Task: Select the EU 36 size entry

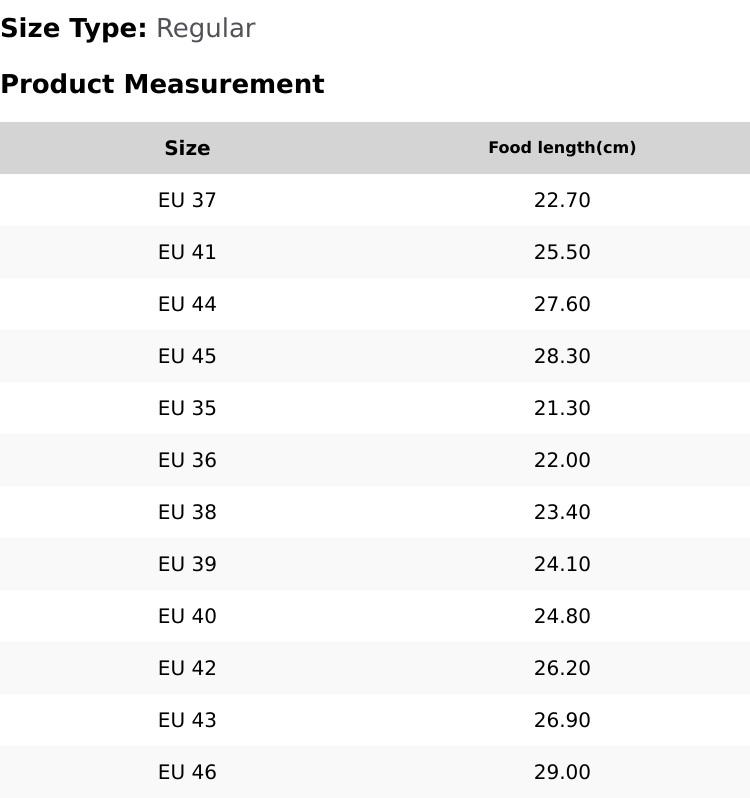Action: point(187,460)
